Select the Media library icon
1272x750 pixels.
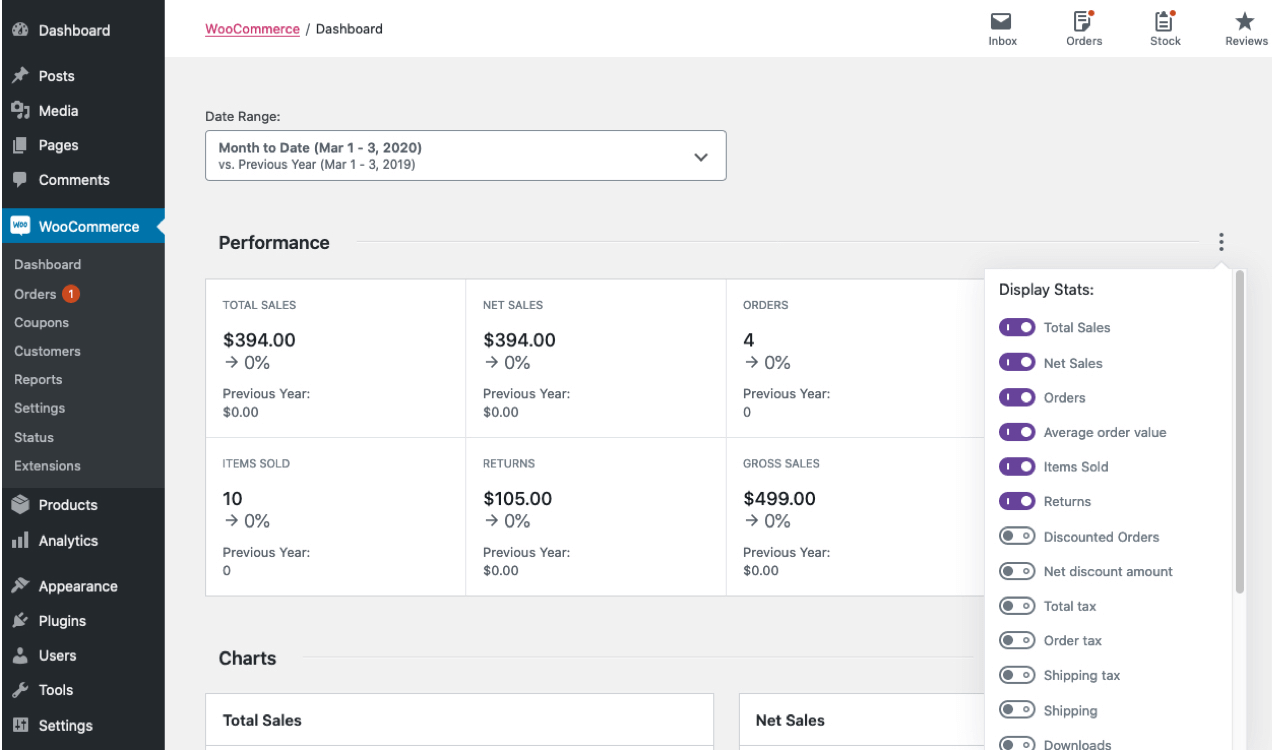click(x=20, y=110)
